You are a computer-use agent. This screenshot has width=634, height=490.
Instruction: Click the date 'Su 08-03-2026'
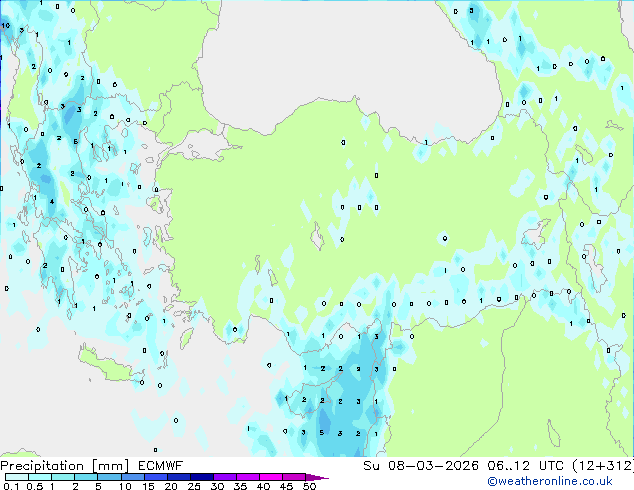[421, 466]
